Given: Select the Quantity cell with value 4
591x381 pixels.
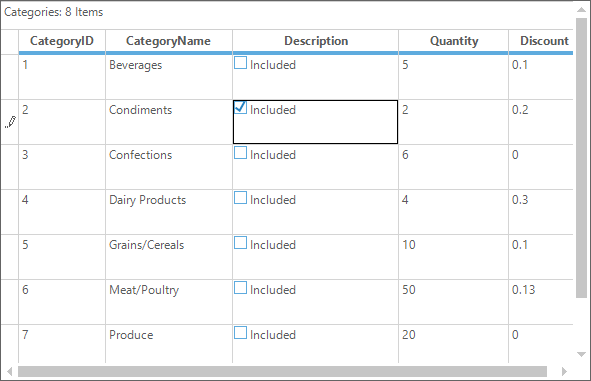Looking at the screenshot, I should 453,212.
